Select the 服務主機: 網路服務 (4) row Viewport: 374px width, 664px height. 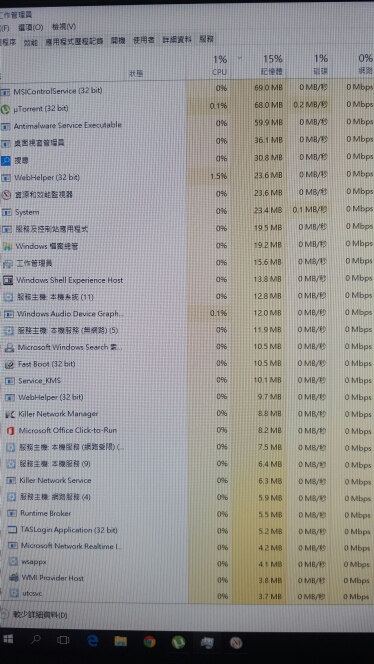point(187,497)
